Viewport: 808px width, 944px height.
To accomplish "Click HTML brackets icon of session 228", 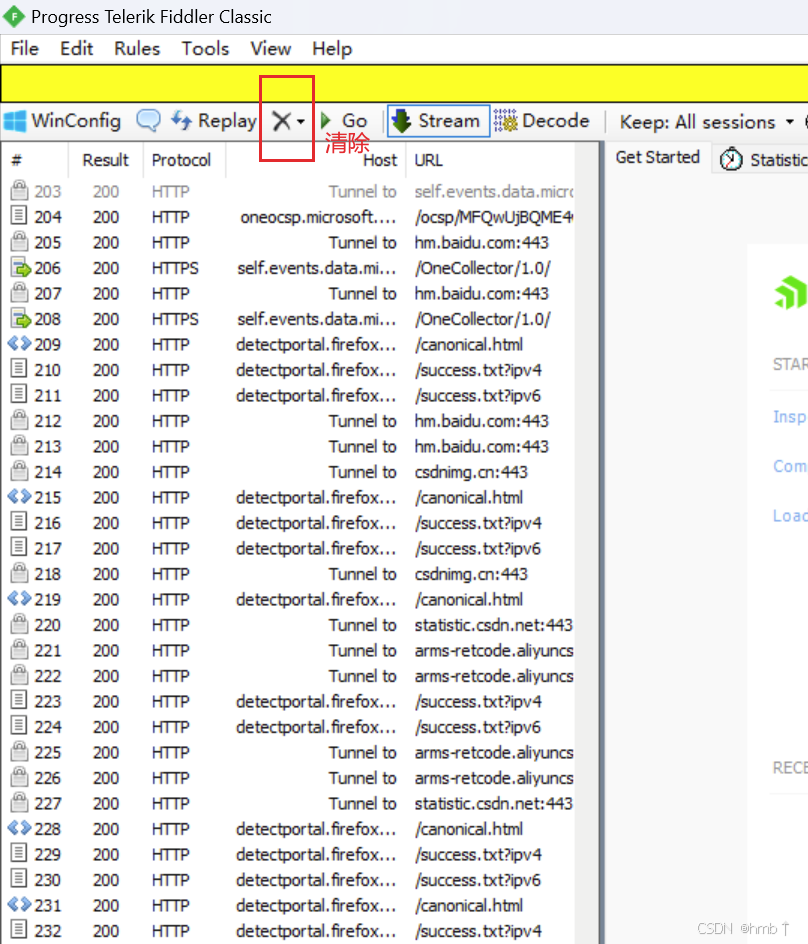I will tap(19, 828).
